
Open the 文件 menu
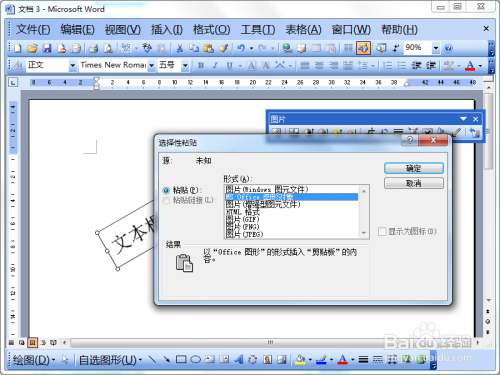pyautogui.click(x=33, y=30)
